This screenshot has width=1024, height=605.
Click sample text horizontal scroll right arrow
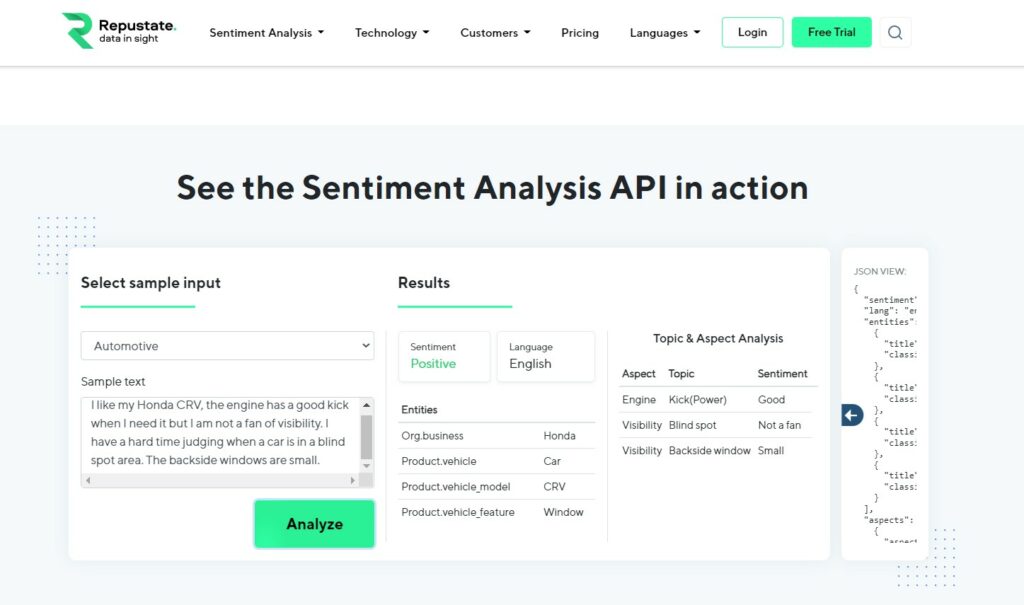pyautogui.click(x=352, y=481)
